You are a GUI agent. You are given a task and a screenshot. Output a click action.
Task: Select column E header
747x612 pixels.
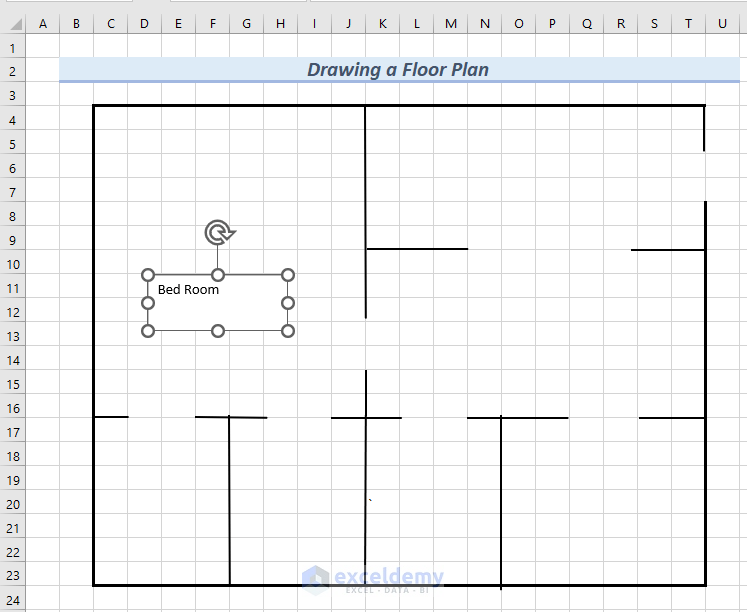tap(178, 24)
